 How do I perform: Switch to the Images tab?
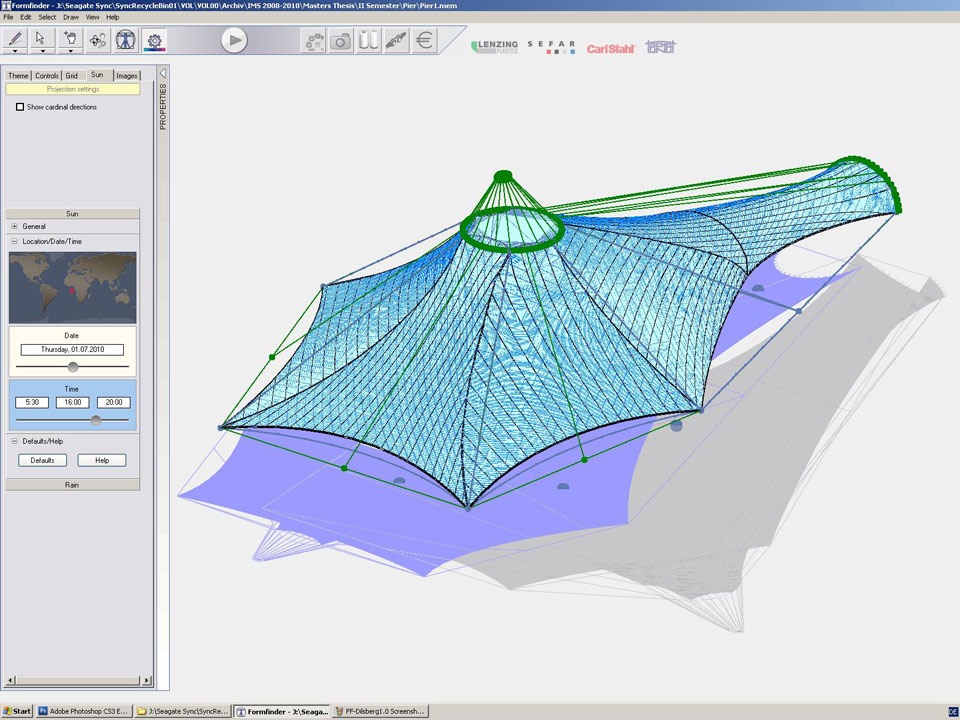(126, 76)
